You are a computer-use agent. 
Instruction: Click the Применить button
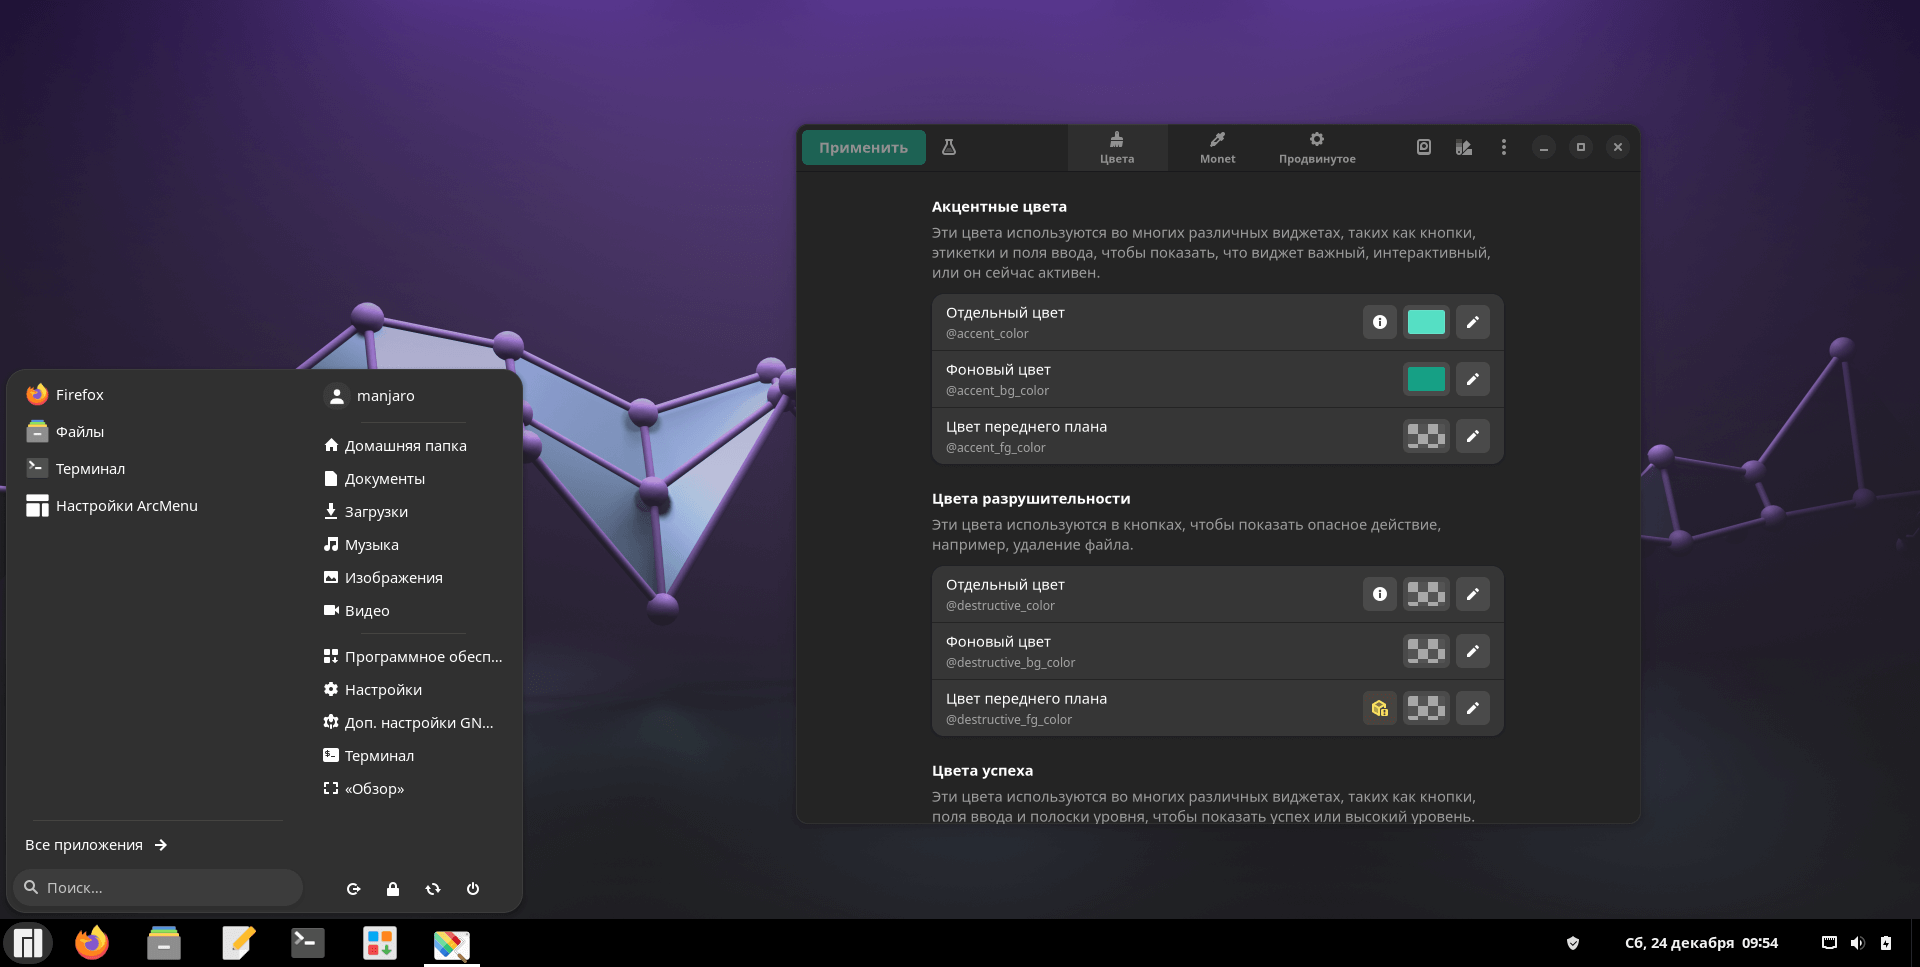click(x=863, y=146)
